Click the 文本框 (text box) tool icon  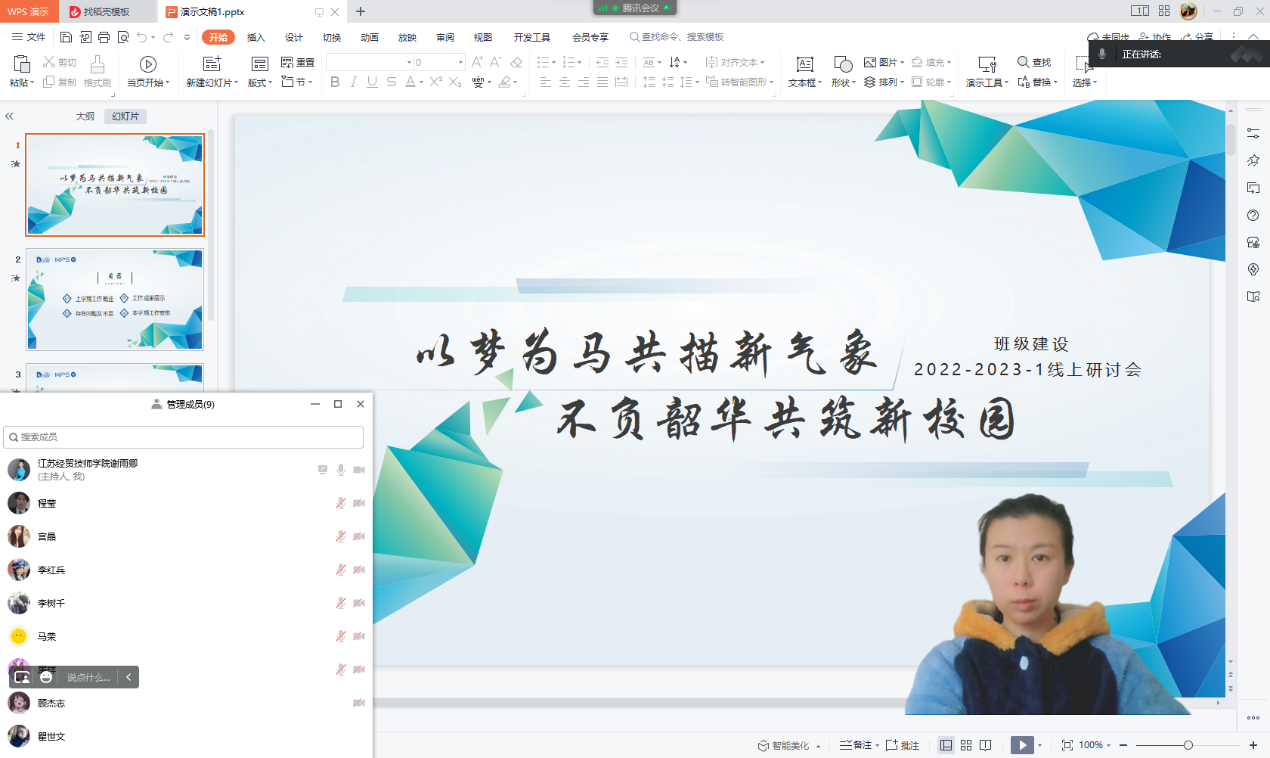point(804,64)
